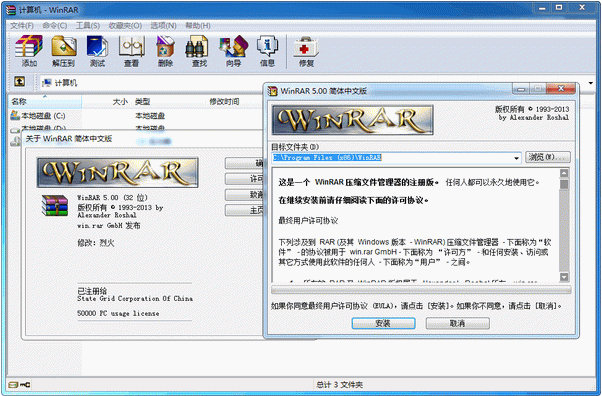Click the Add (添加) toolbar icon
Viewport: 602px width, 396px height.
[29, 46]
